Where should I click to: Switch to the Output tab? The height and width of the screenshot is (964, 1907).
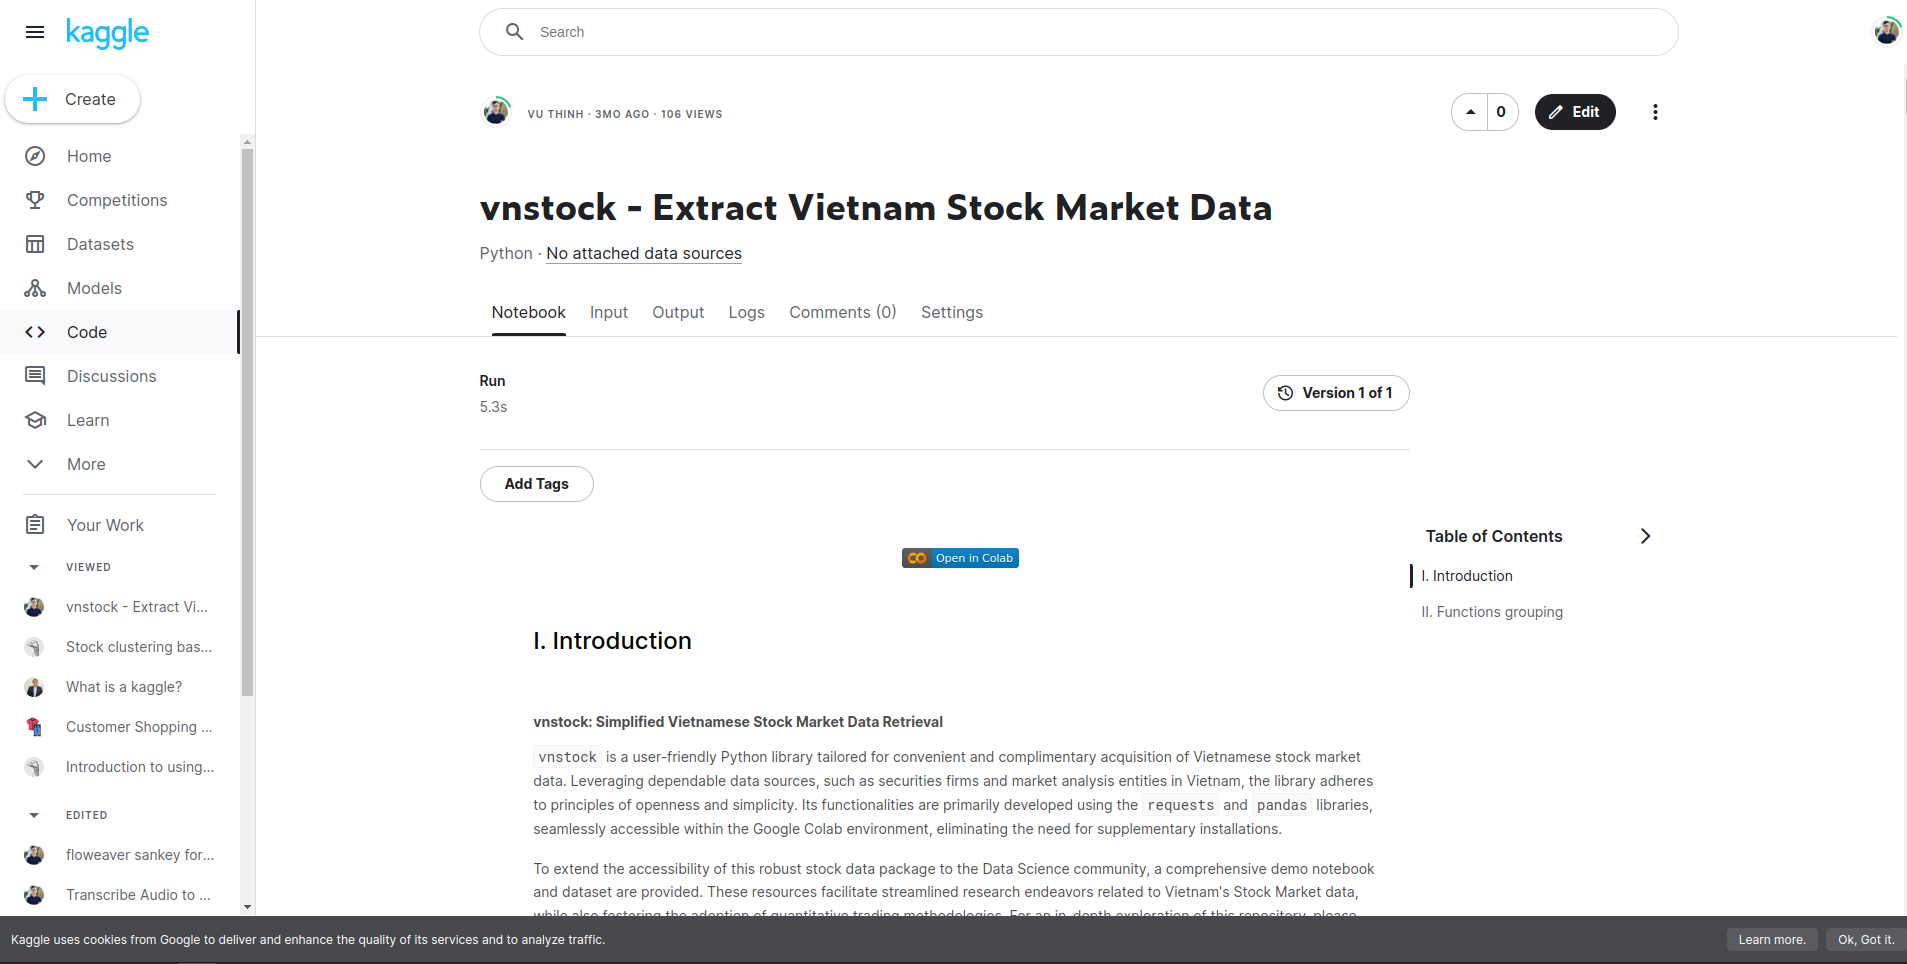(x=678, y=312)
